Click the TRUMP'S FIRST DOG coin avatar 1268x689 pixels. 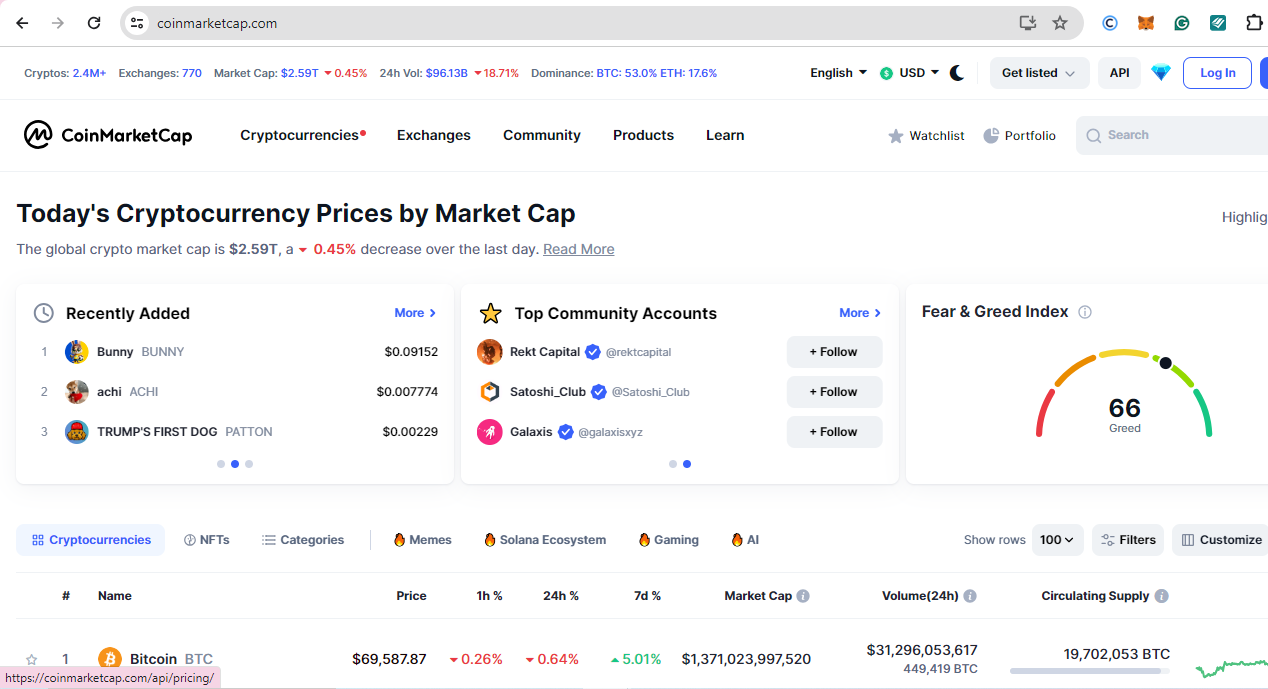77,432
